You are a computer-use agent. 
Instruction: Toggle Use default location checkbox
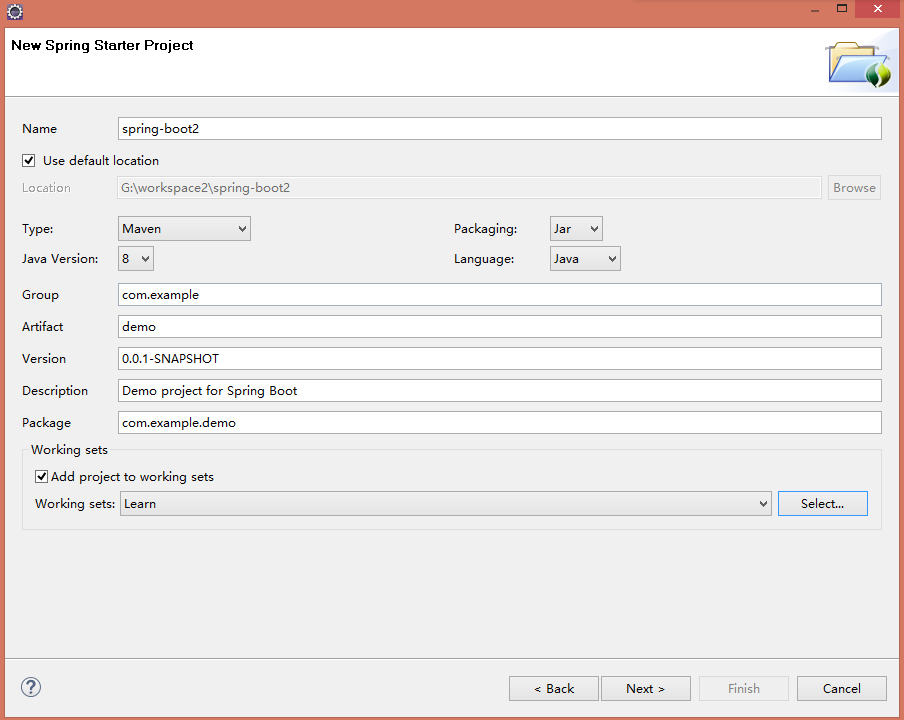point(28,161)
